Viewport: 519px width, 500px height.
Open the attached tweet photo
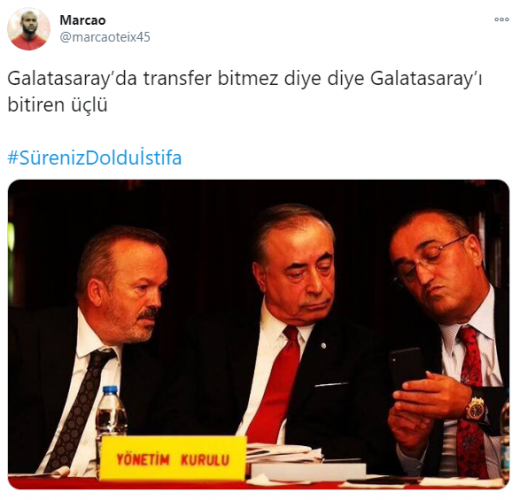pyautogui.click(x=259, y=334)
